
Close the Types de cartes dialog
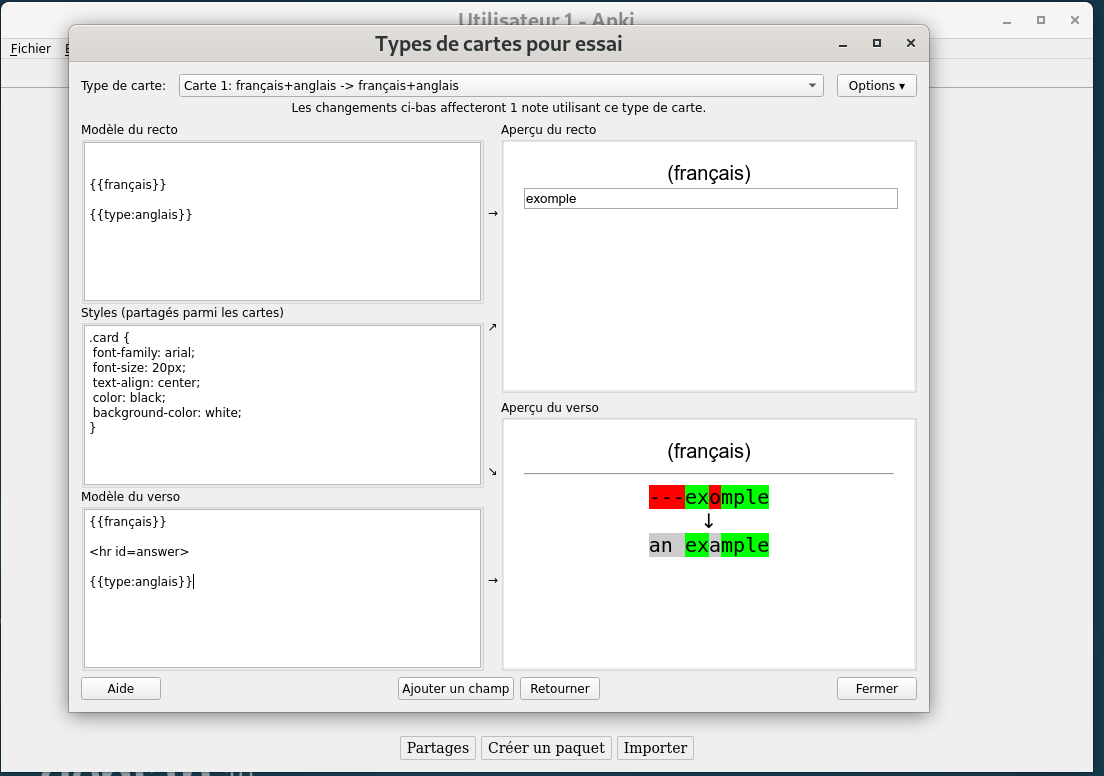click(x=910, y=43)
